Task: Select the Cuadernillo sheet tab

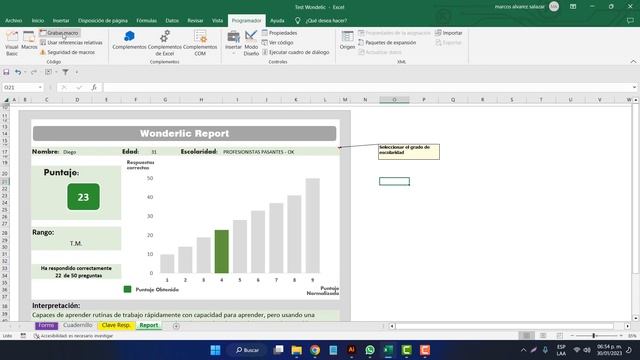Action: point(78,325)
